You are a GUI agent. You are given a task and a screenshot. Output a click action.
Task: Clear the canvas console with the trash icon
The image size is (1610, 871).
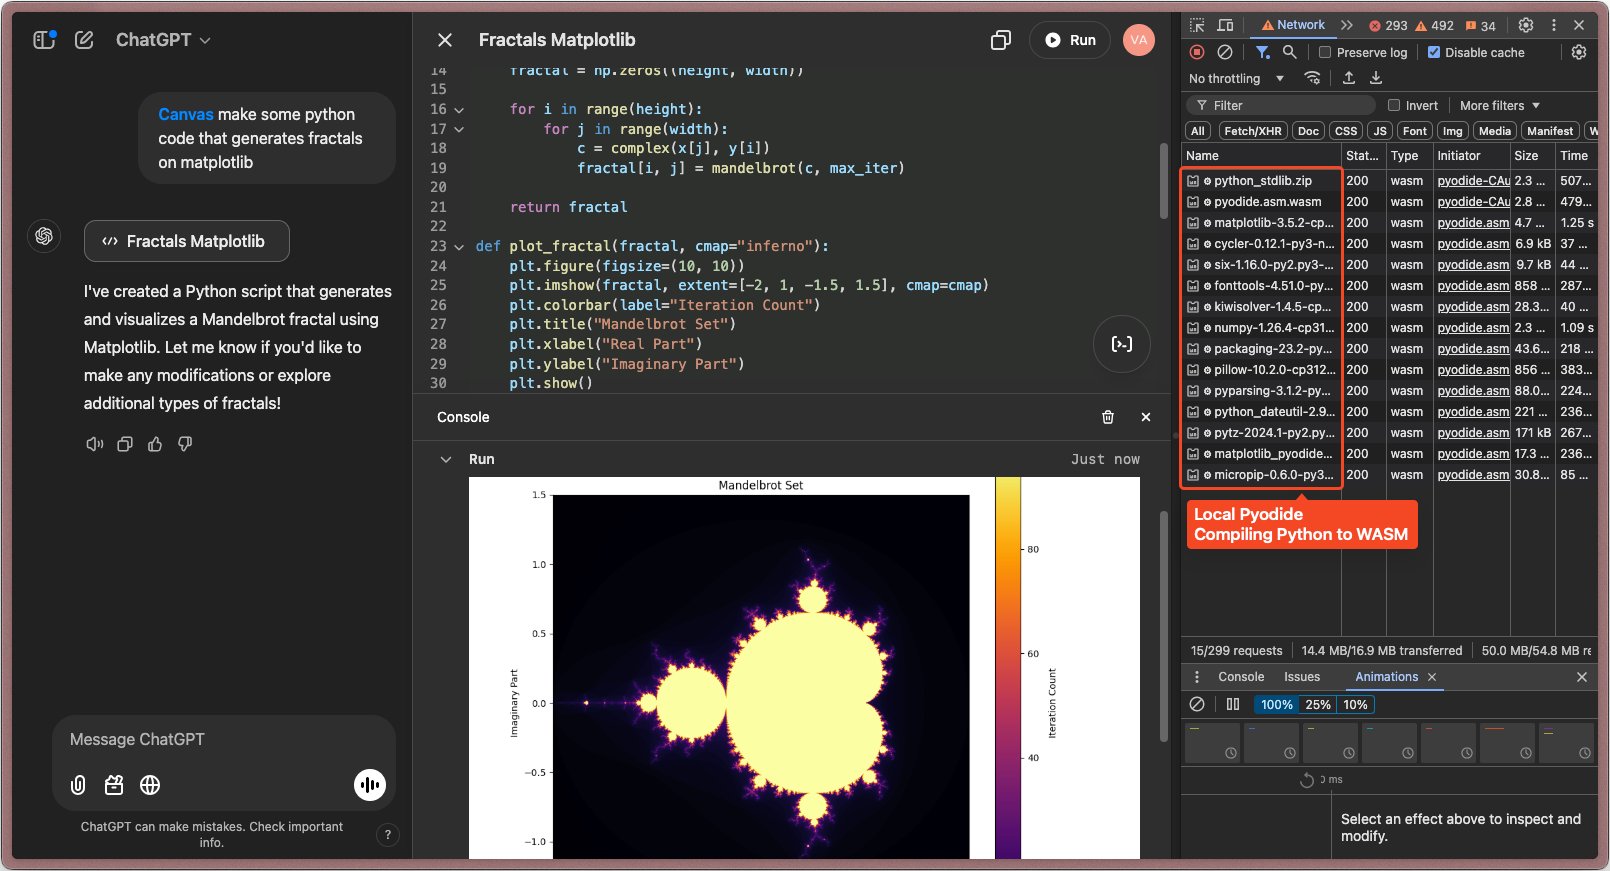pyautogui.click(x=1108, y=417)
